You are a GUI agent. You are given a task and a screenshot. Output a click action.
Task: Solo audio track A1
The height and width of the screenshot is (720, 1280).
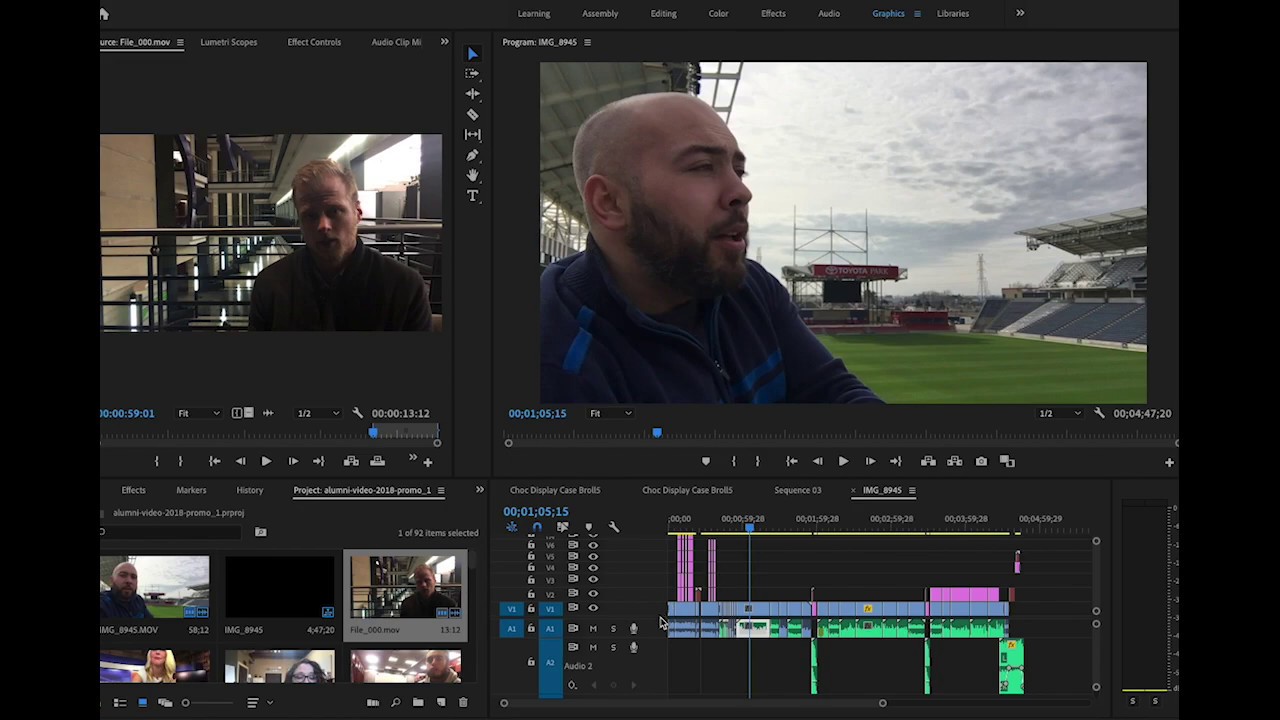coord(613,628)
